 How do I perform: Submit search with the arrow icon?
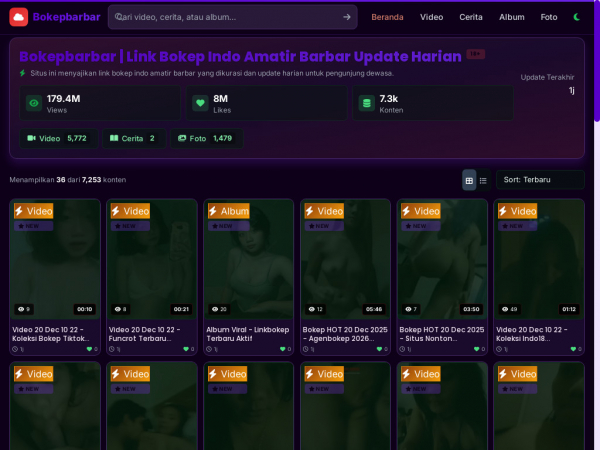[x=347, y=17]
